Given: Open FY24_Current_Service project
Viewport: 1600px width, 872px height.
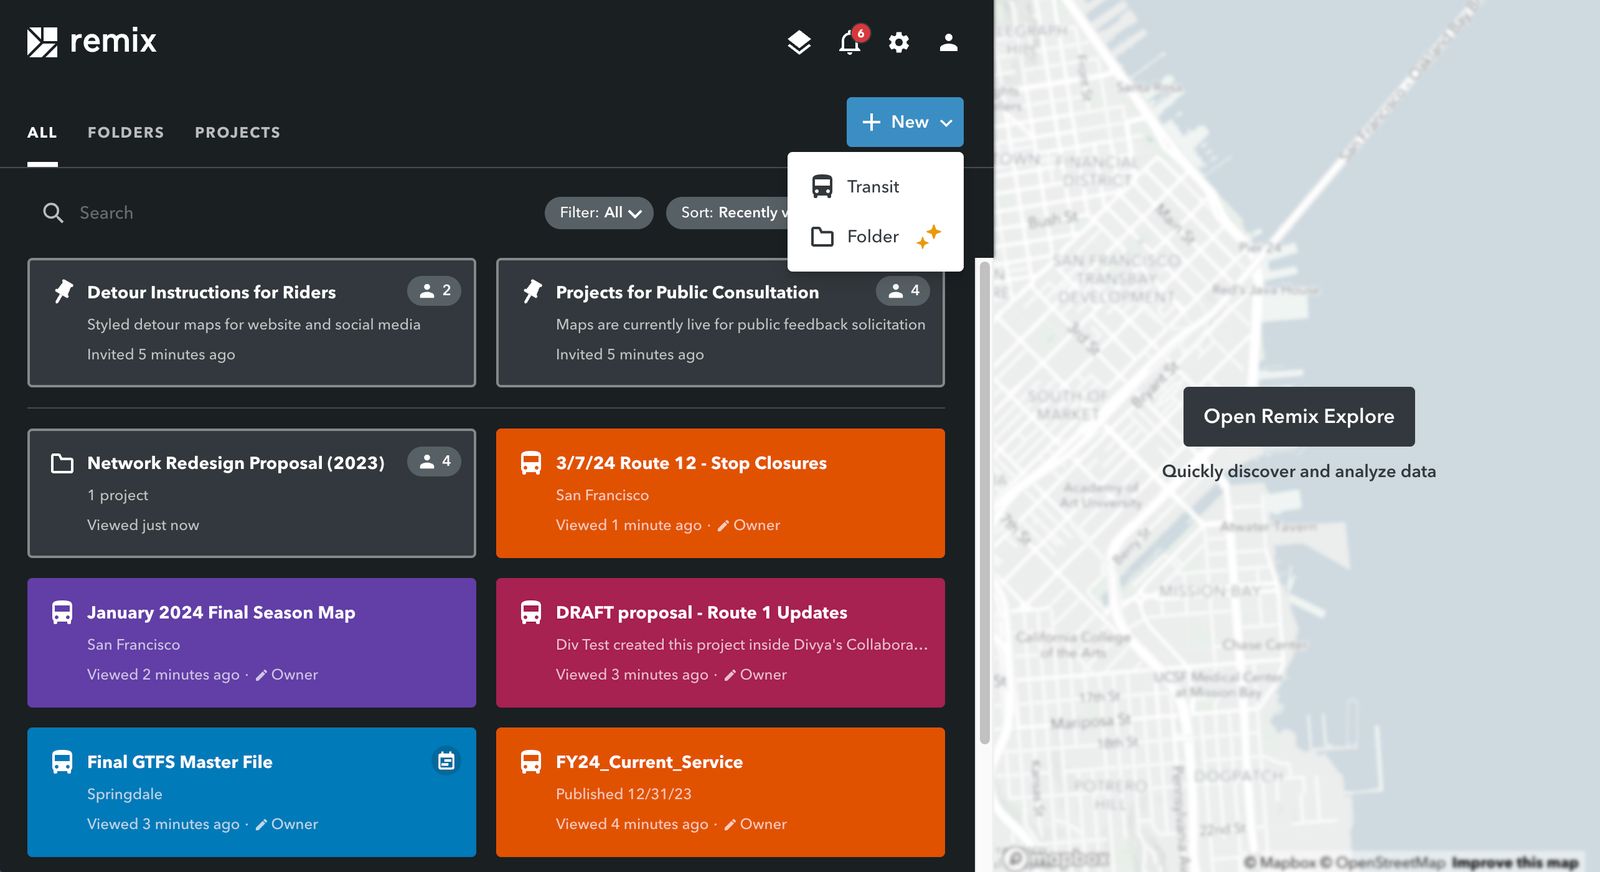Looking at the screenshot, I should coord(720,792).
